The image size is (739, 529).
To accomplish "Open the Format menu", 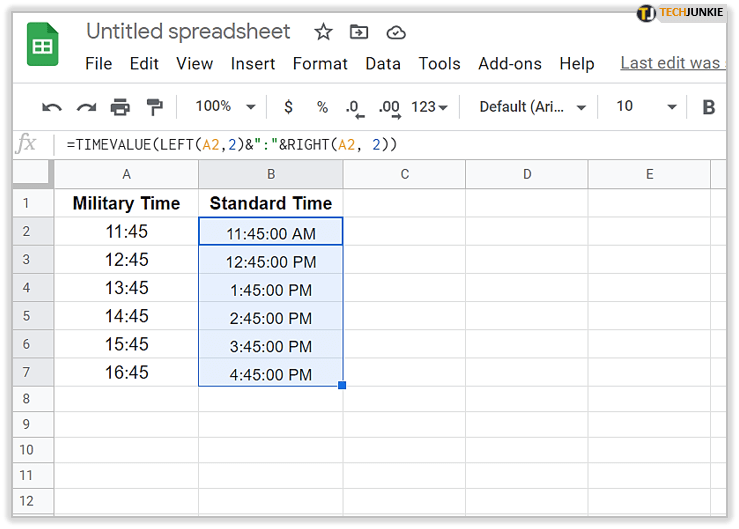I will click(x=320, y=63).
